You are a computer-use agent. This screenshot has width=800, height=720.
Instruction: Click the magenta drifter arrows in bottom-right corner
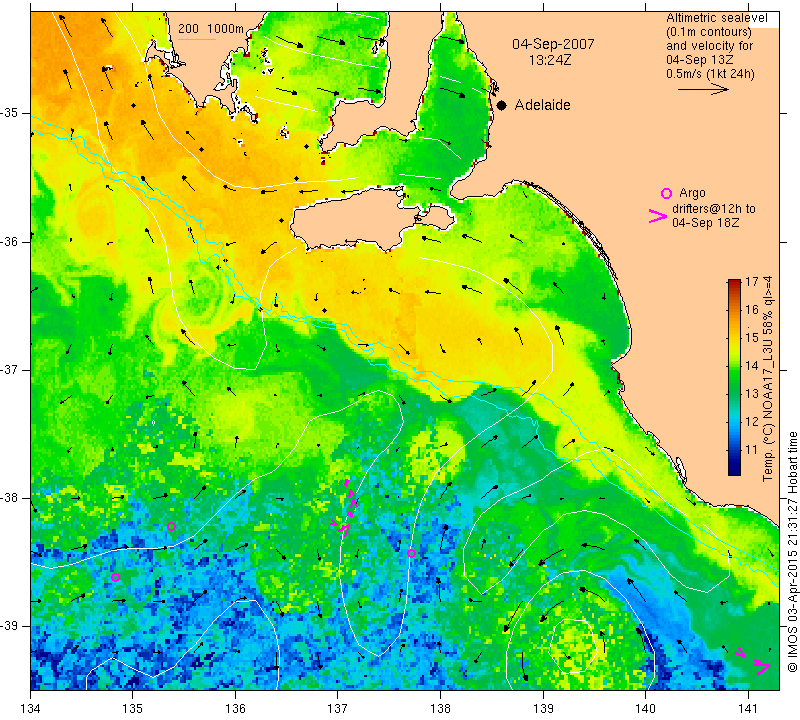tap(754, 661)
